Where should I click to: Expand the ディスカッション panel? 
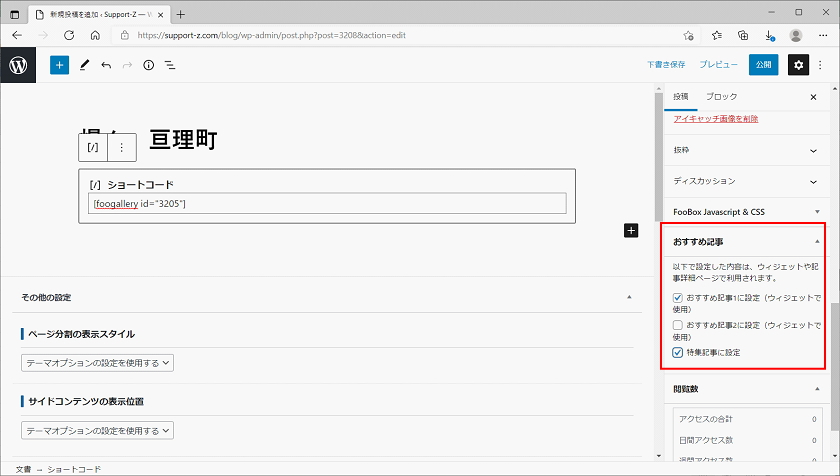tap(745, 181)
